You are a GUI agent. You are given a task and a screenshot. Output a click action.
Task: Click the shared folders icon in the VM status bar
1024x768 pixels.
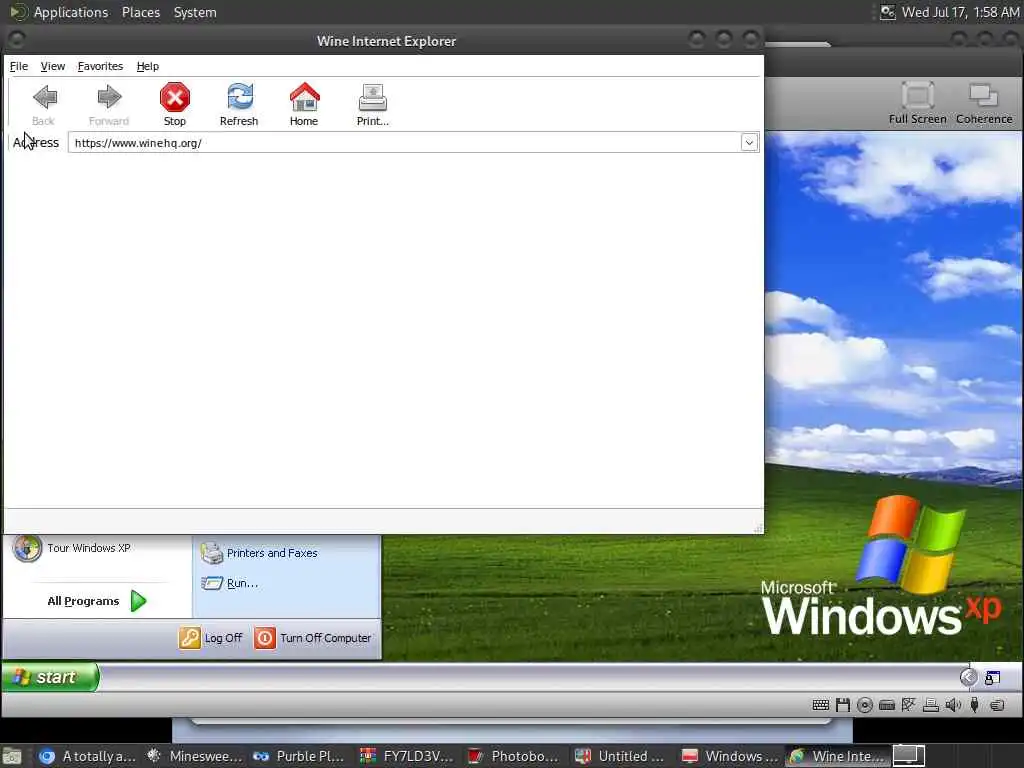pyautogui.click(x=997, y=705)
